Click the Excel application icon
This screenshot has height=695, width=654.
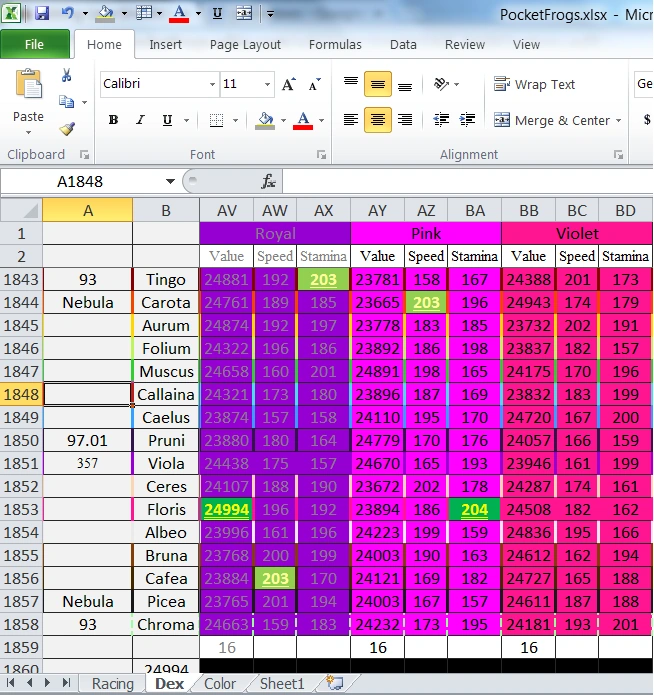coord(12,13)
